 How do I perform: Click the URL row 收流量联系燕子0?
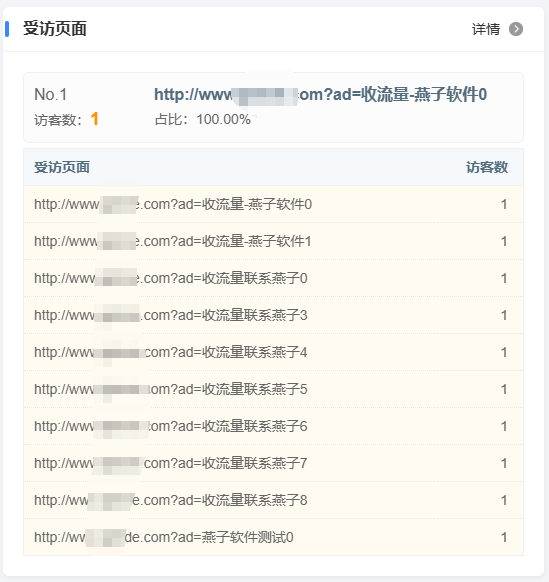[x=273, y=278]
